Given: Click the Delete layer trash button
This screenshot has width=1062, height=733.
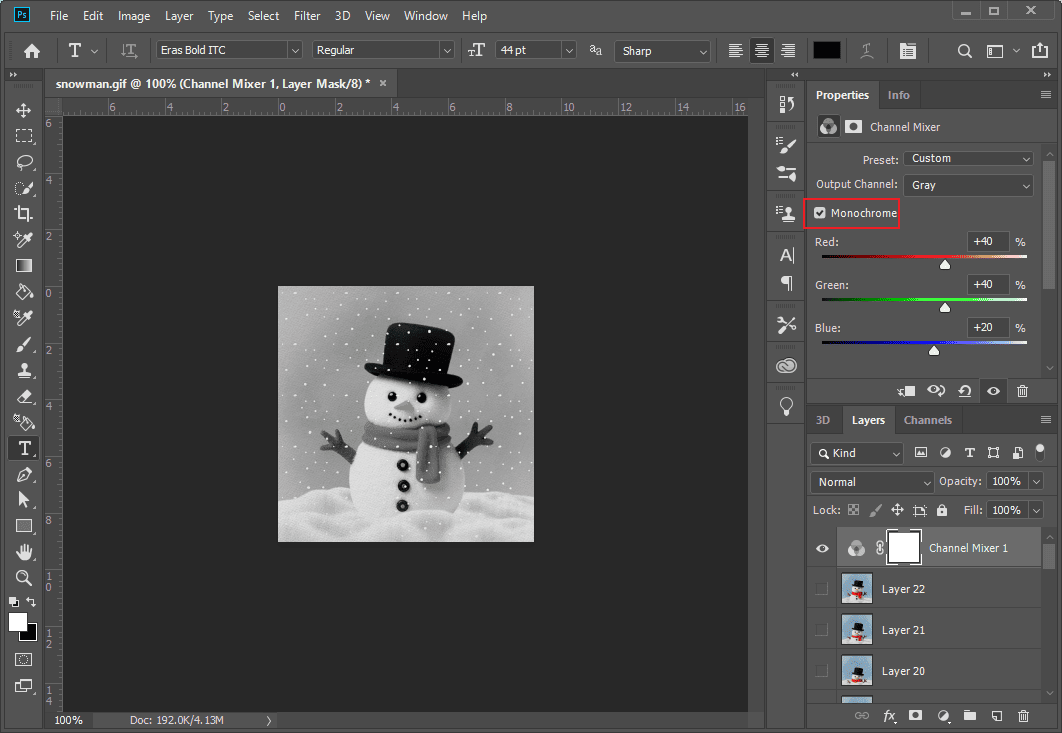Looking at the screenshot, I should pyautogui.click(x=1023, y=716).
